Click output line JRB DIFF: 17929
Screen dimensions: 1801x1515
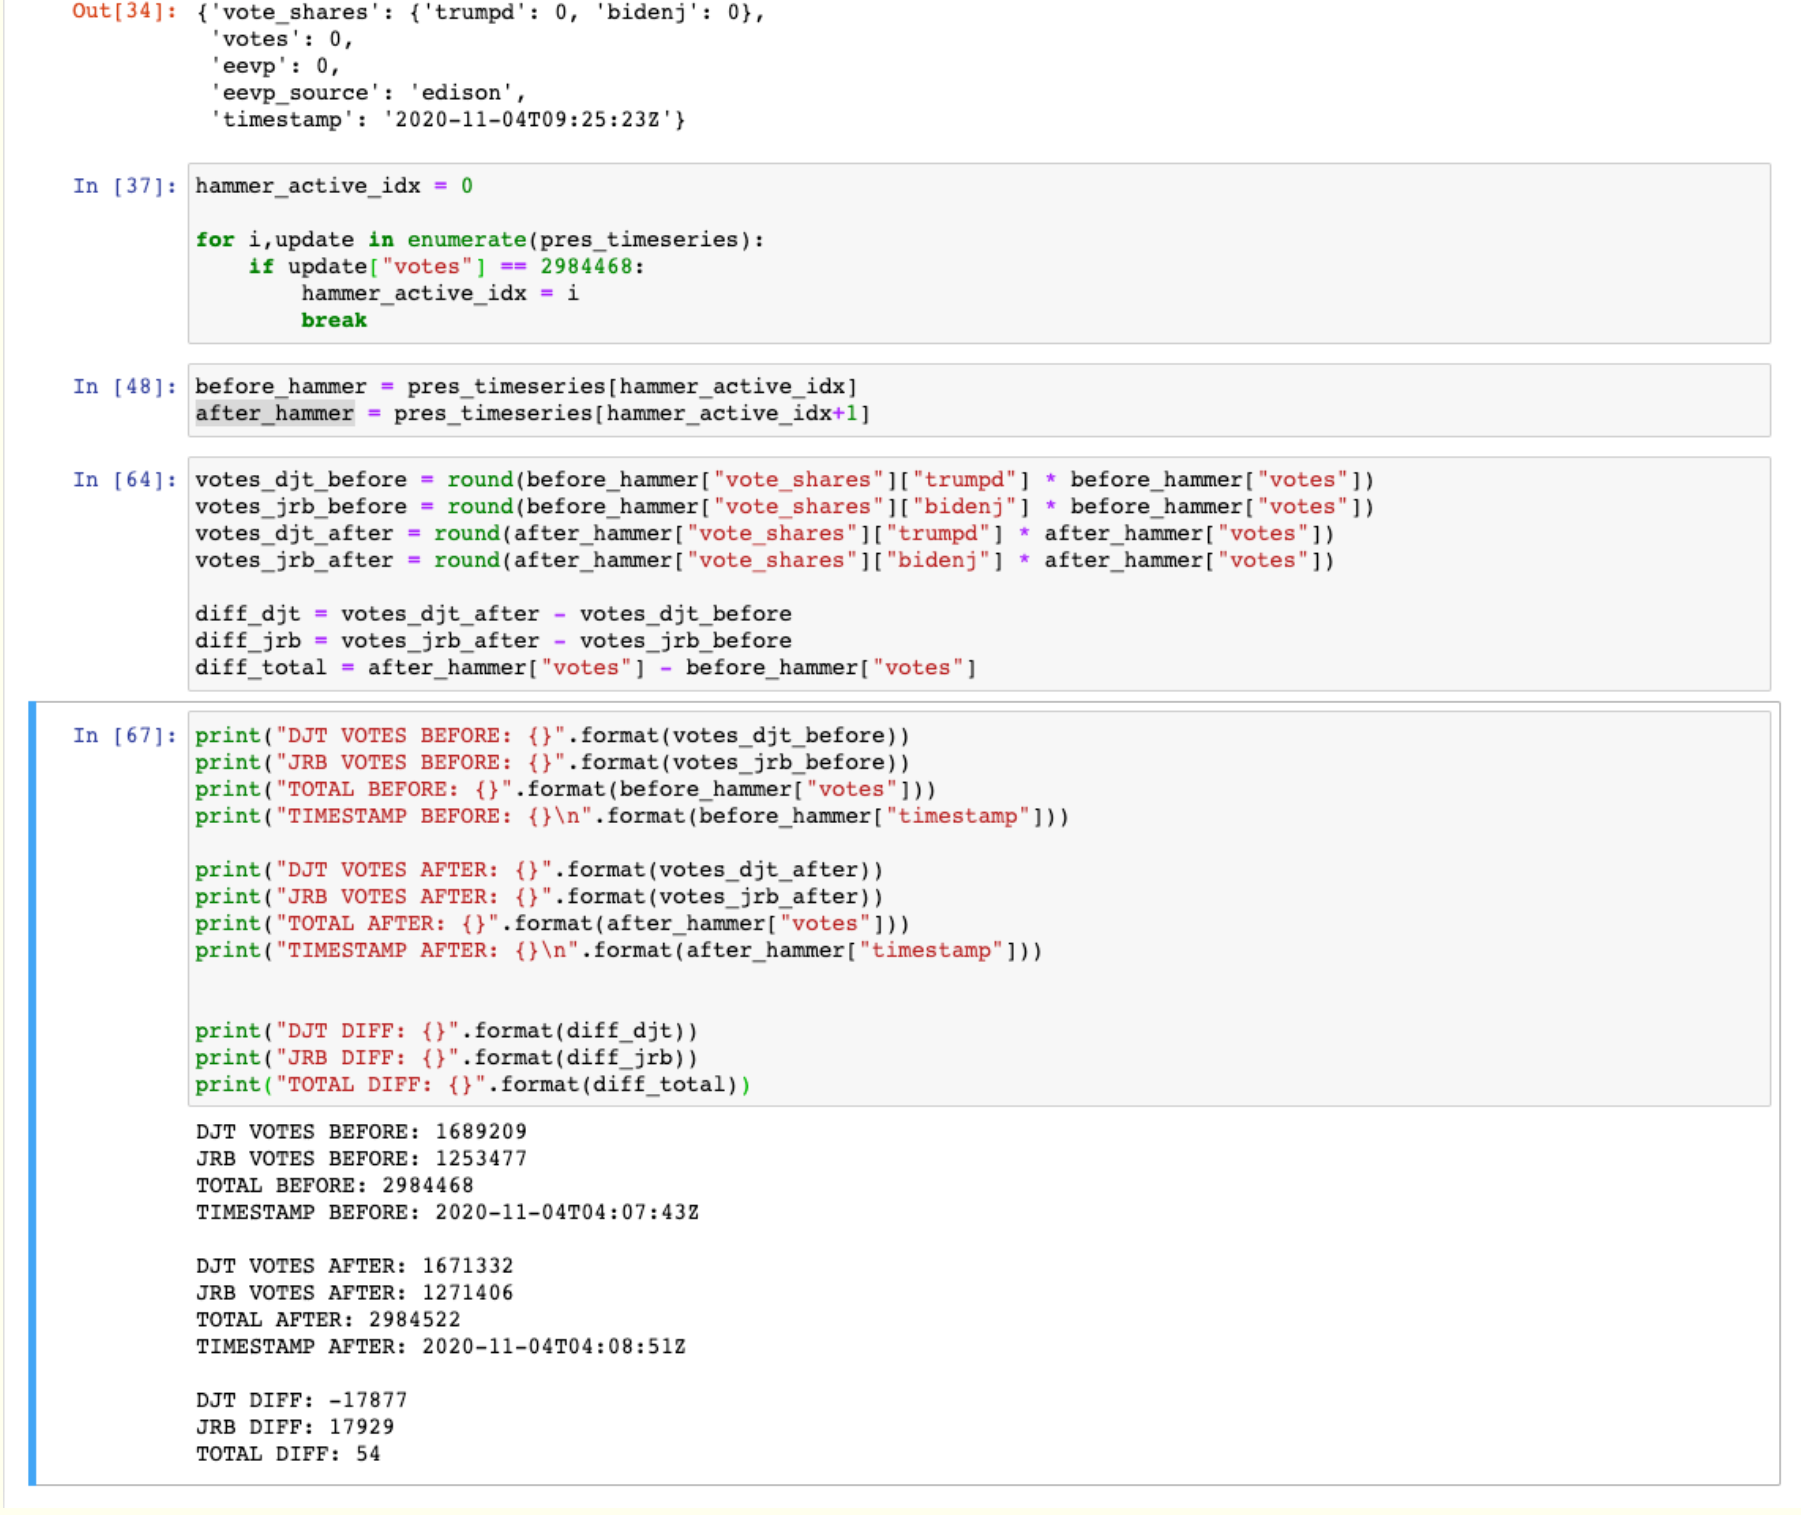point(295,1427)
